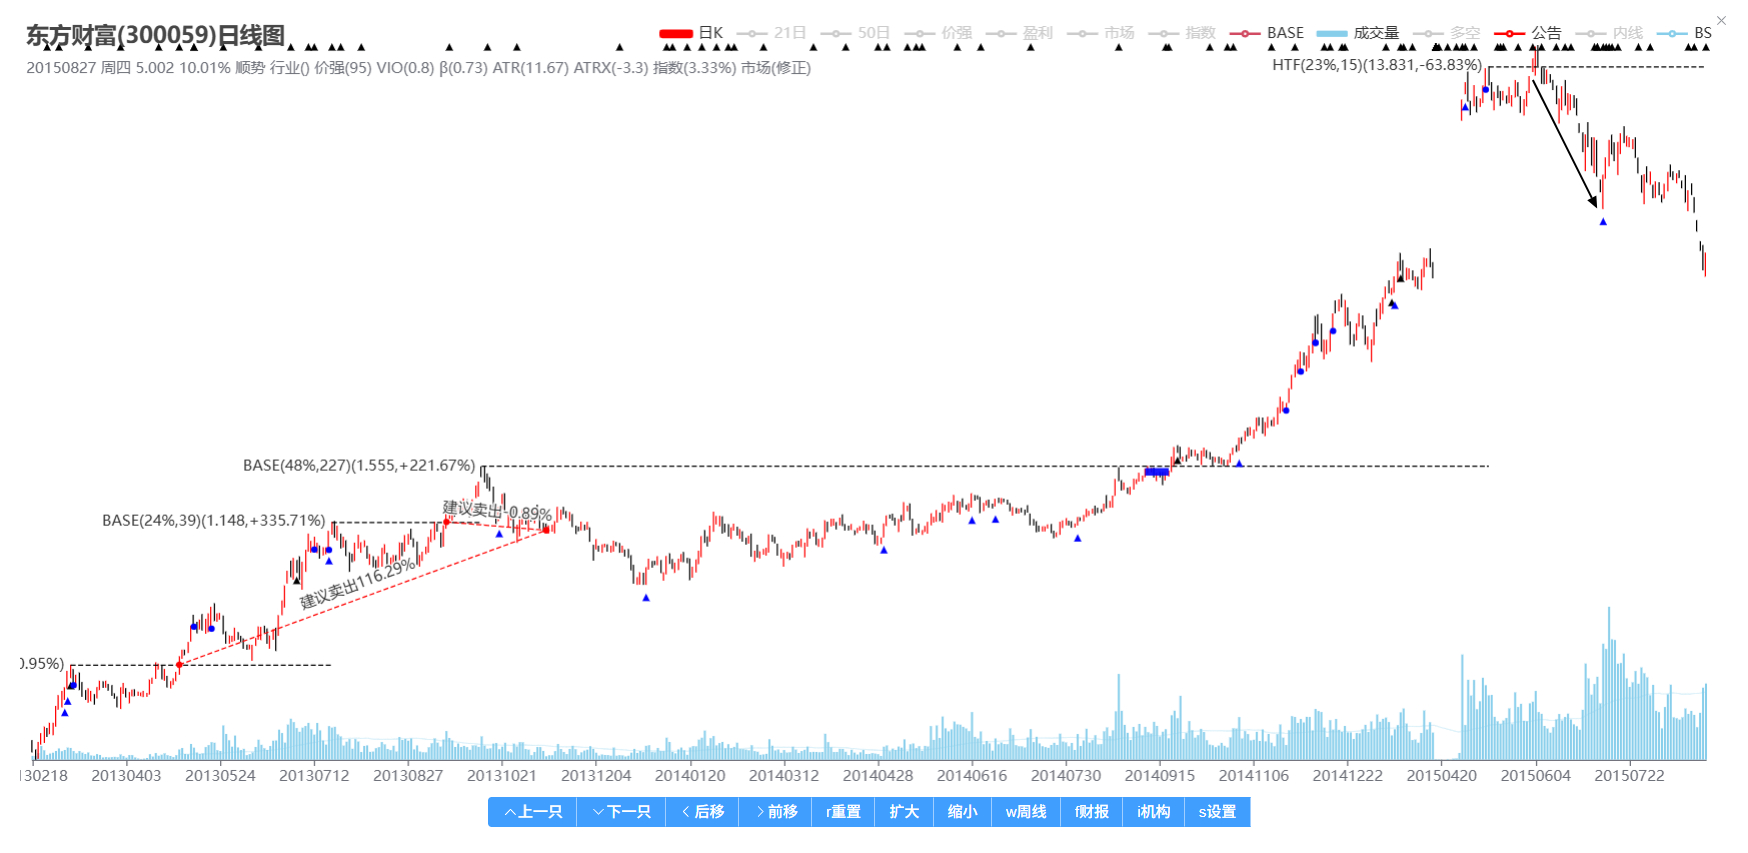Click the 20150827 周四 data summary line
Screen dimensions: 1748x853
click(418, 68)
